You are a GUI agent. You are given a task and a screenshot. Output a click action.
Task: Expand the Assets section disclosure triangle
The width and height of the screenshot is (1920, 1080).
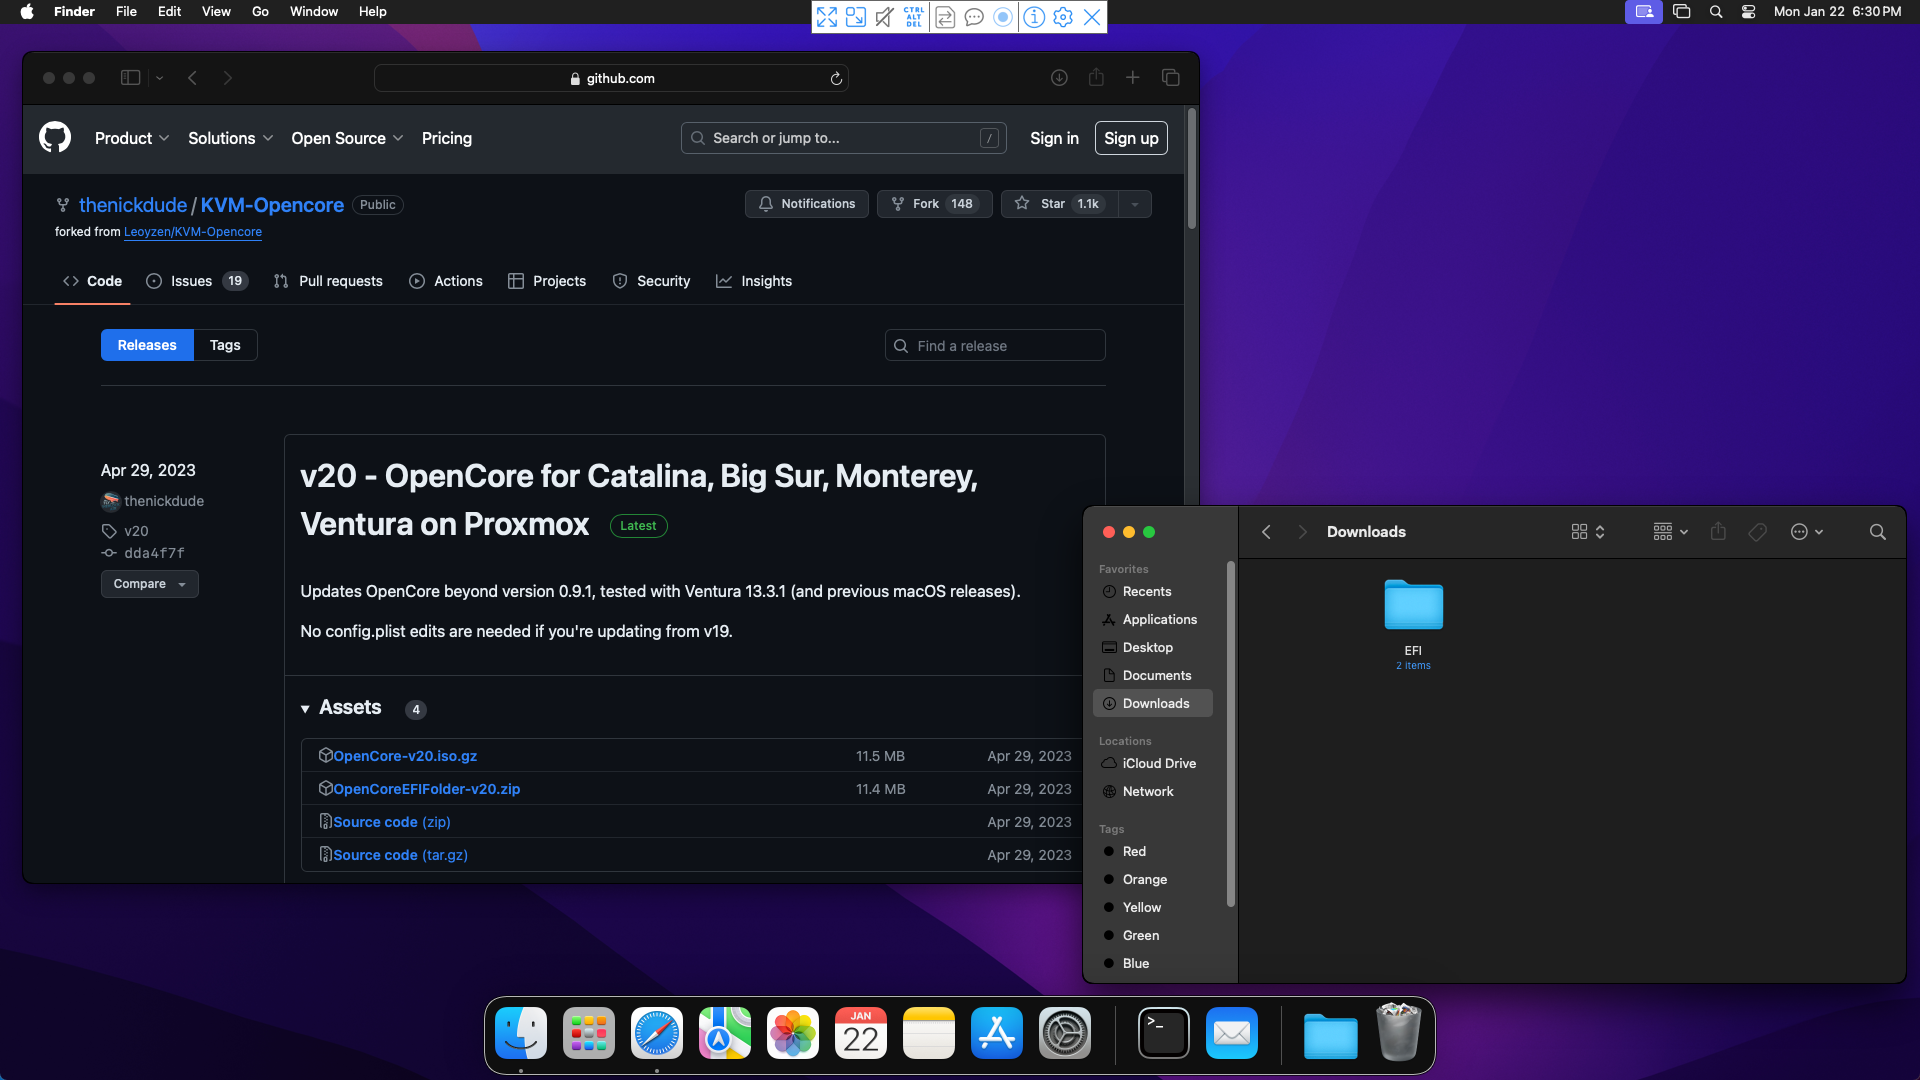(x=305, y=708)
